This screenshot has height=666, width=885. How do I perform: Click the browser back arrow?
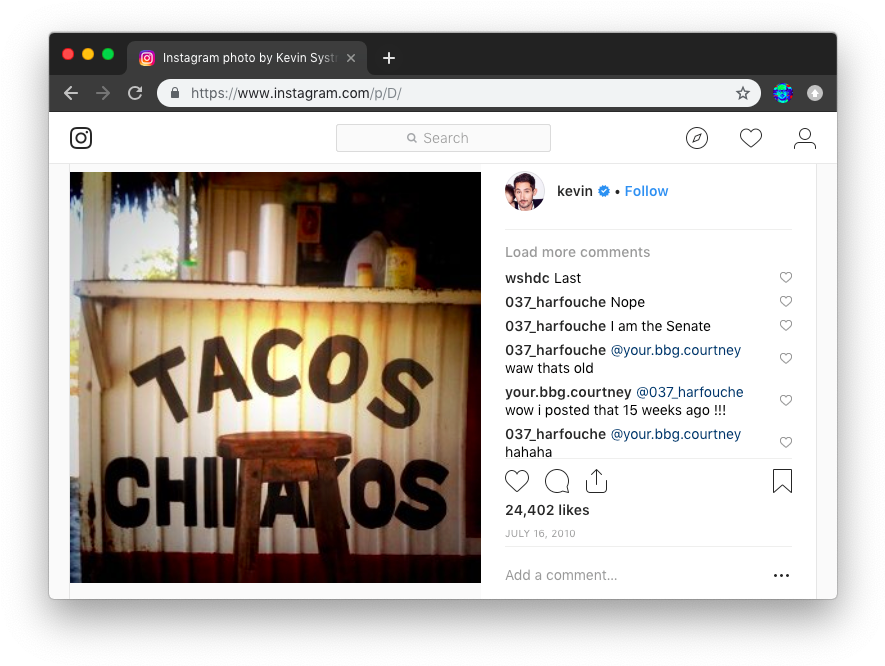click(71, 93)
